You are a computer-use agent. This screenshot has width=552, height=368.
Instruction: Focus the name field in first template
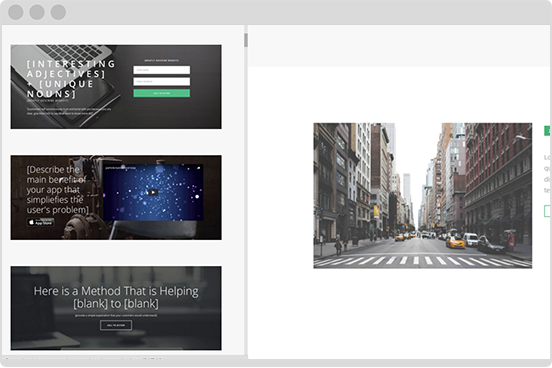[x=162, y=70]
